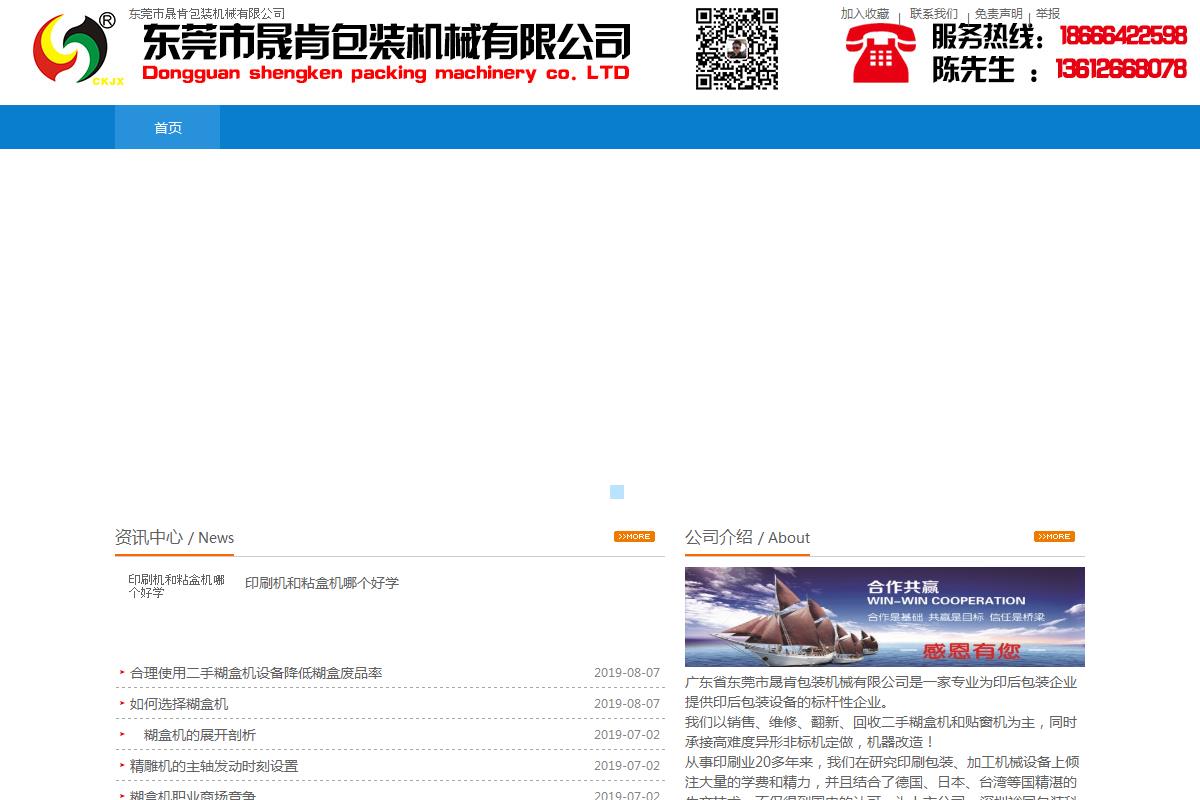Click the 举报 link
This screenshot has height=800, width=1200.
coord(1048,14)
